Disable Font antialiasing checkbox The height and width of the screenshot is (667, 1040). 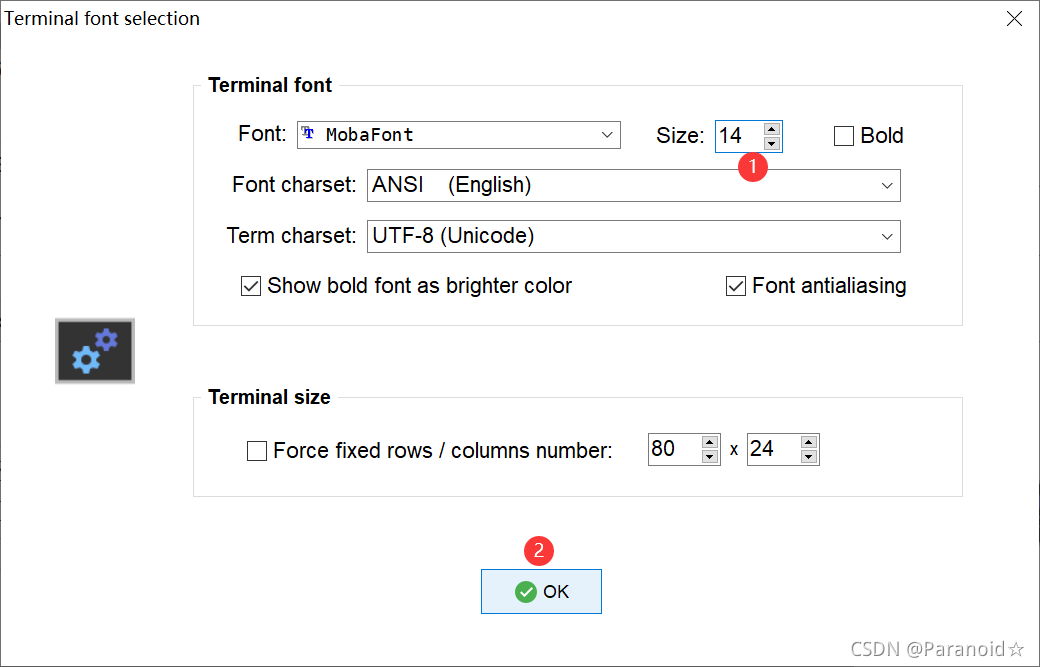[736, 286]
